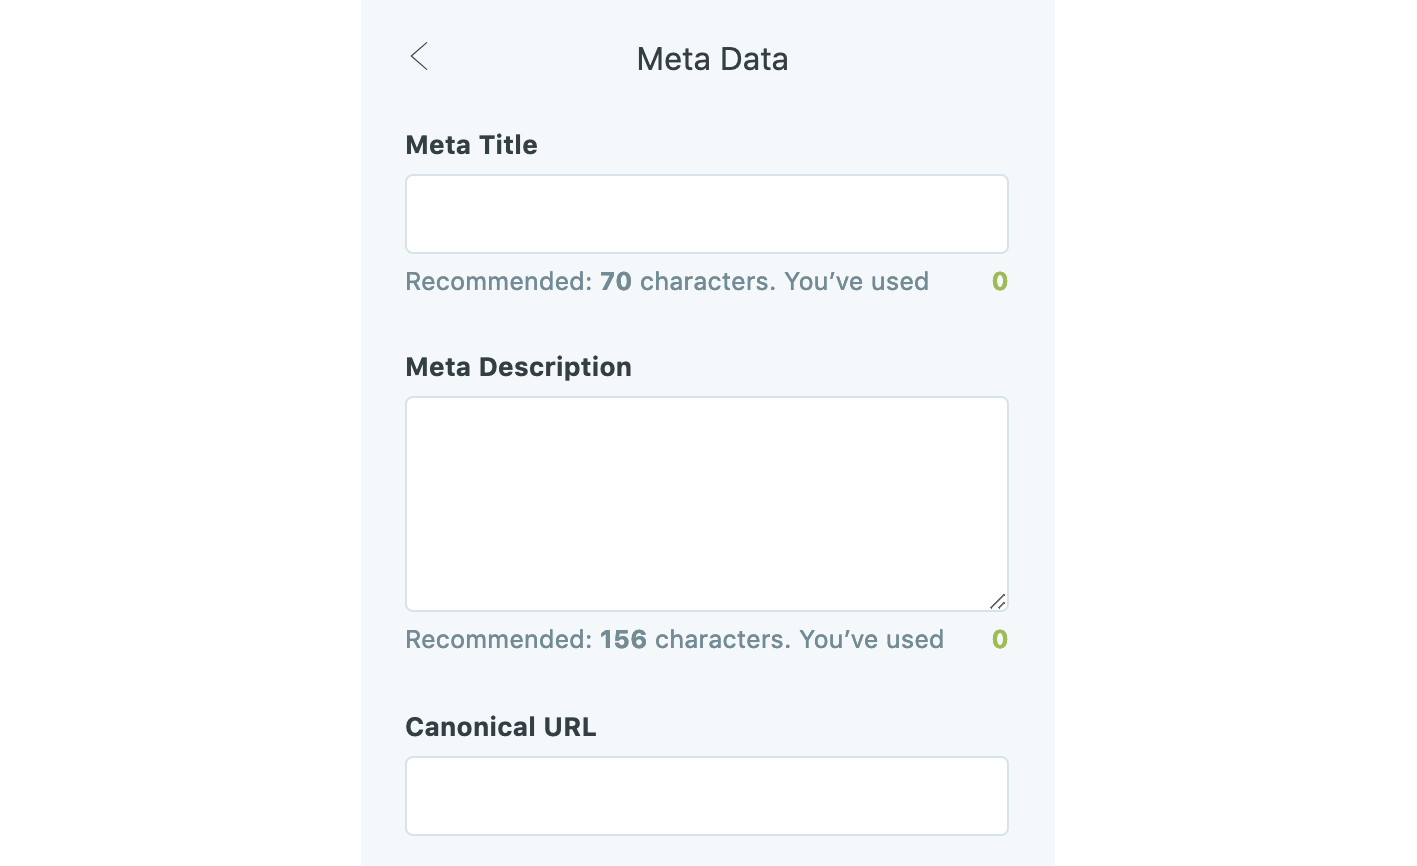
Task: Click "characters." word in the 70 hint
Action: (x=707, y=282)
